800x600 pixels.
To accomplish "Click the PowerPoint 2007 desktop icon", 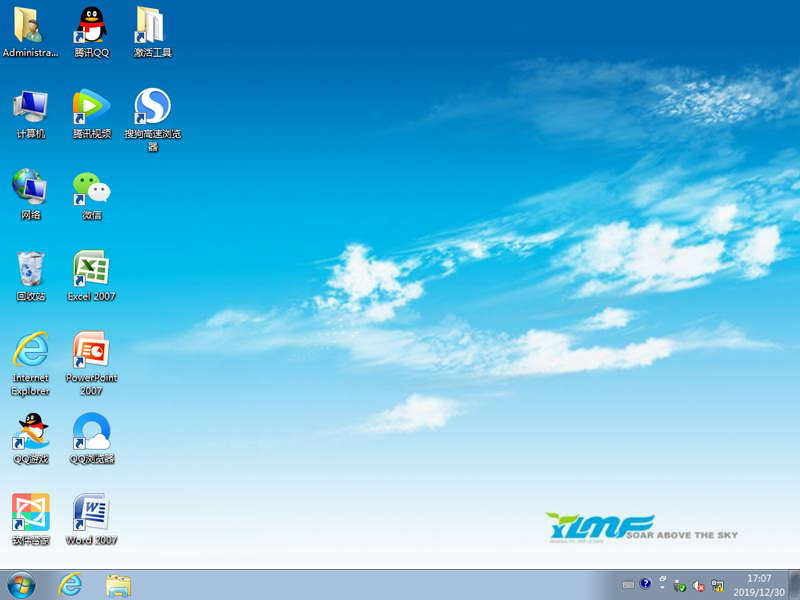I will 92,351.
